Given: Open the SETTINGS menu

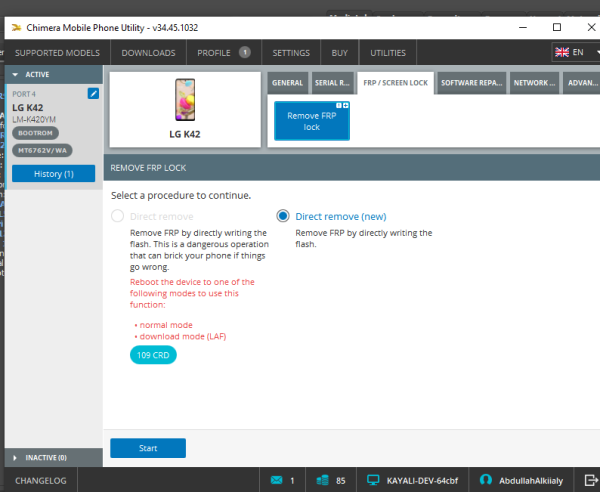Looking at the screenshot, I should pyautogui.click(x=291, y=53).
